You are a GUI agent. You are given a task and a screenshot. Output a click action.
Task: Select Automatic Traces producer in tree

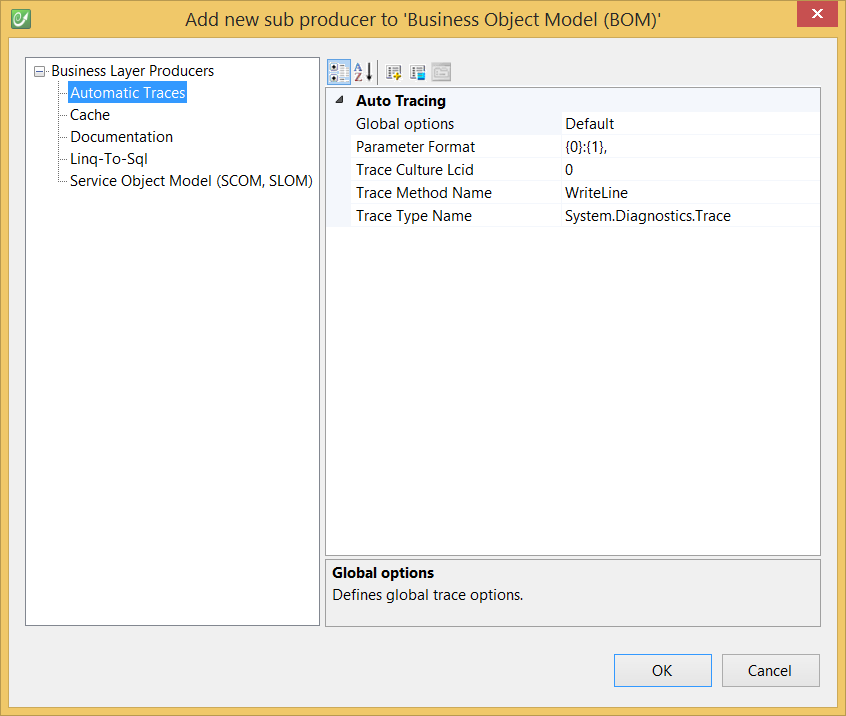point(127,93)
